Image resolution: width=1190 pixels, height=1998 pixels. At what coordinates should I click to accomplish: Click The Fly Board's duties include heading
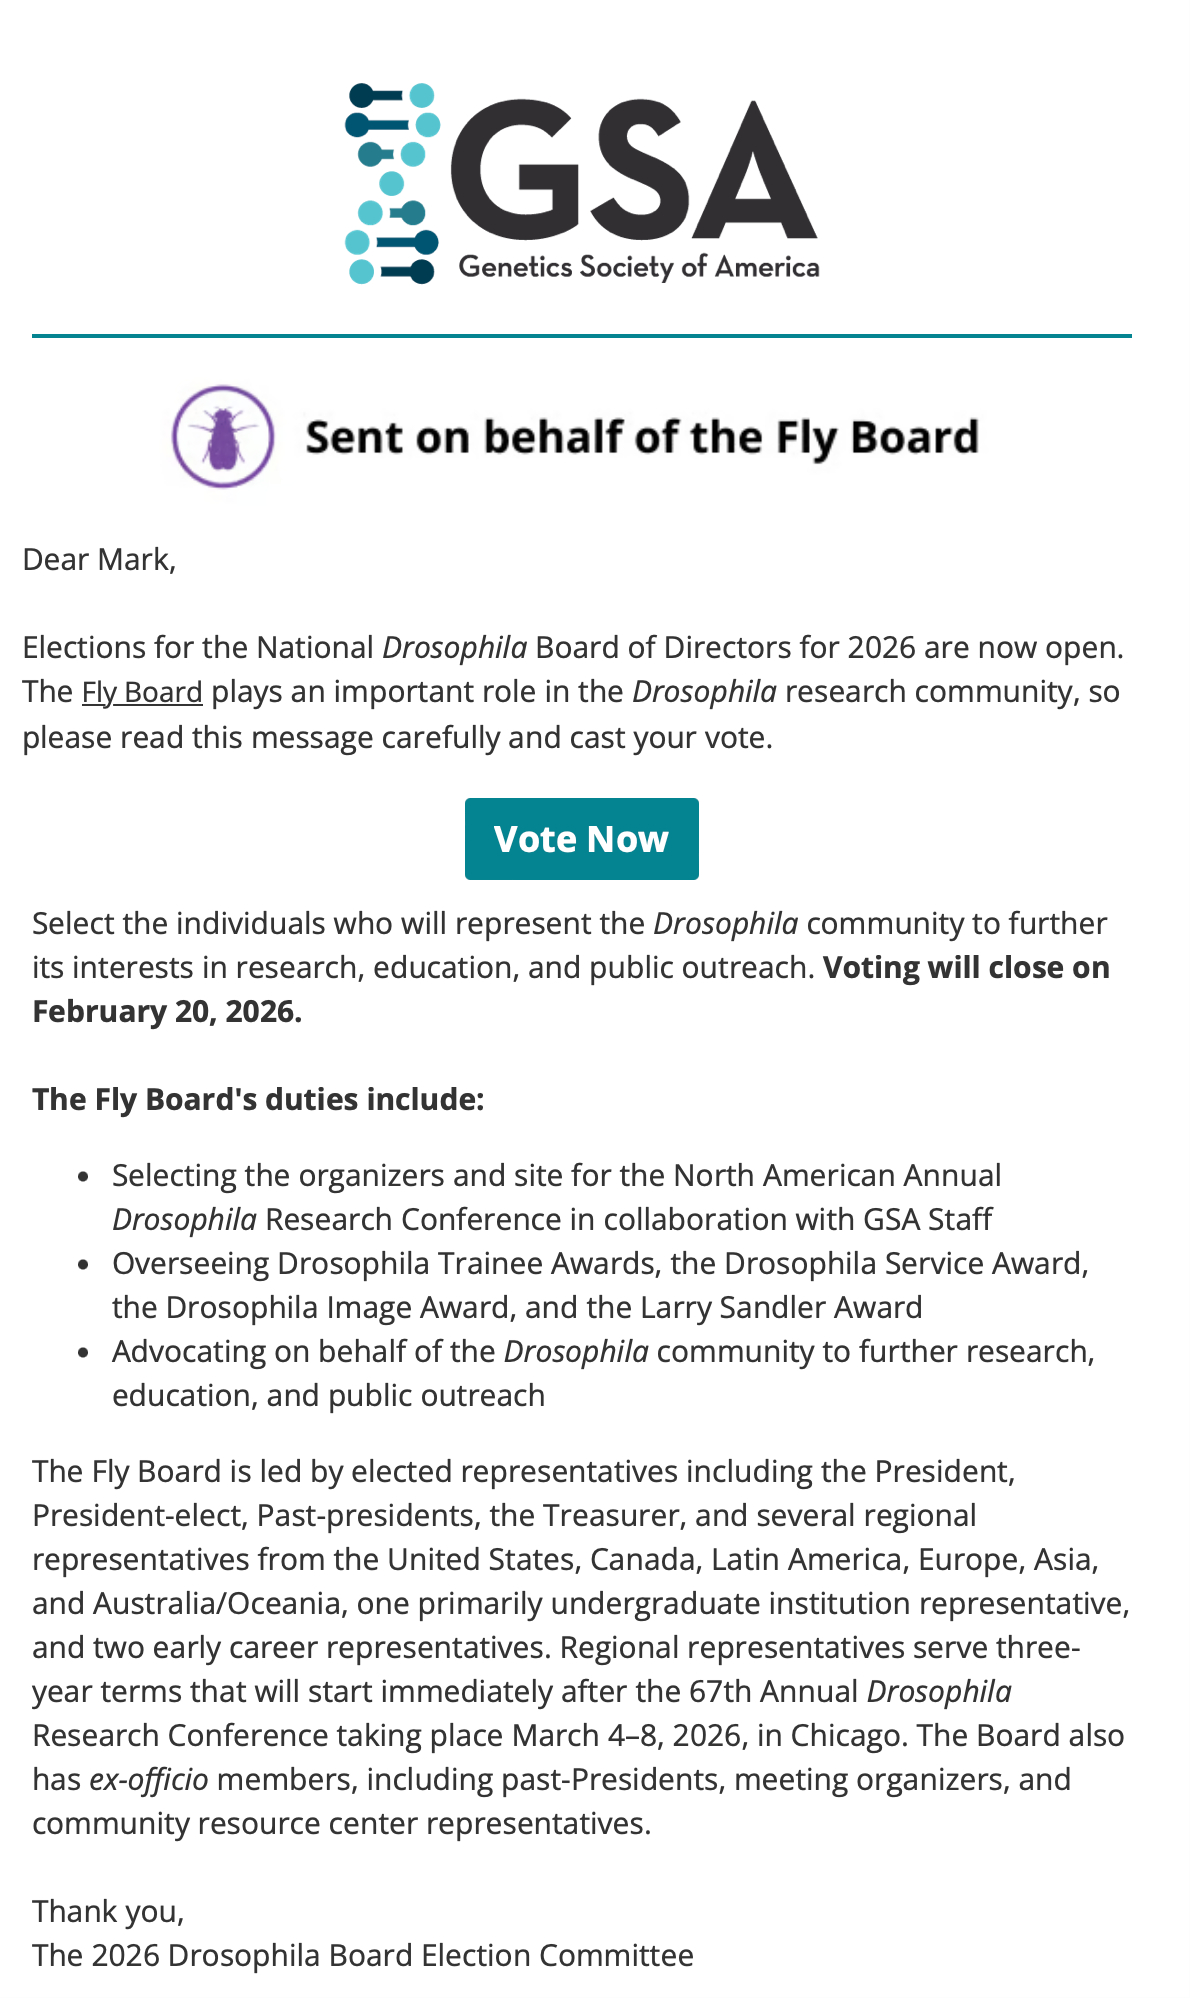[258, 1099]
